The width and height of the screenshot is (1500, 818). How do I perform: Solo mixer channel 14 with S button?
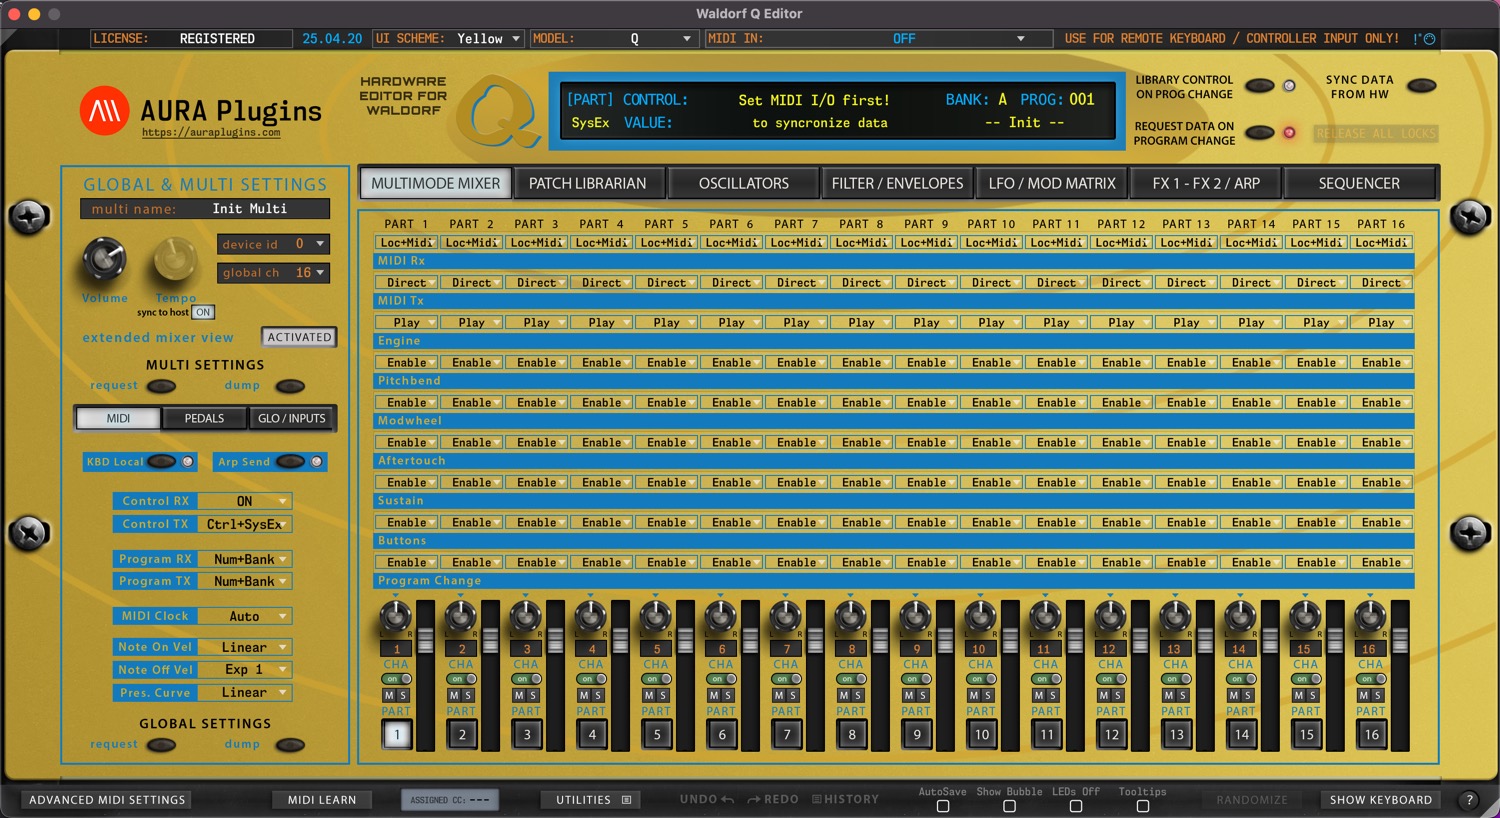1248,695
